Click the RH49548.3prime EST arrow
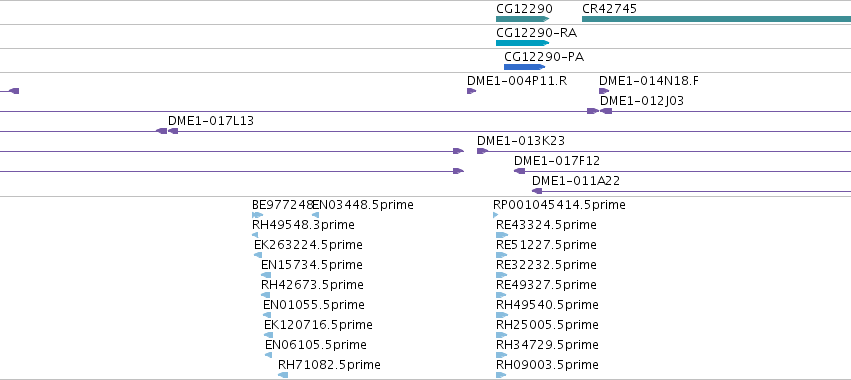 pyautogui.click(x=255, y=235)
